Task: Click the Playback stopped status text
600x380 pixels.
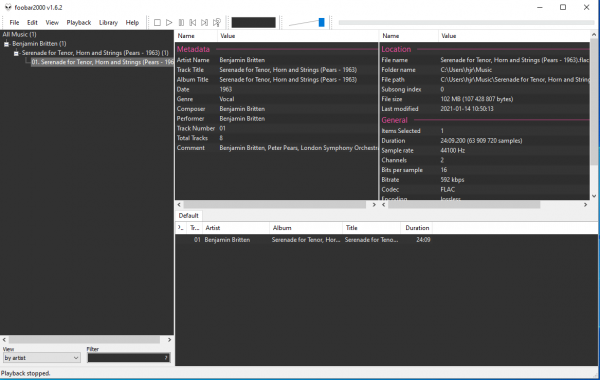Action: click(x=25, y=373)
